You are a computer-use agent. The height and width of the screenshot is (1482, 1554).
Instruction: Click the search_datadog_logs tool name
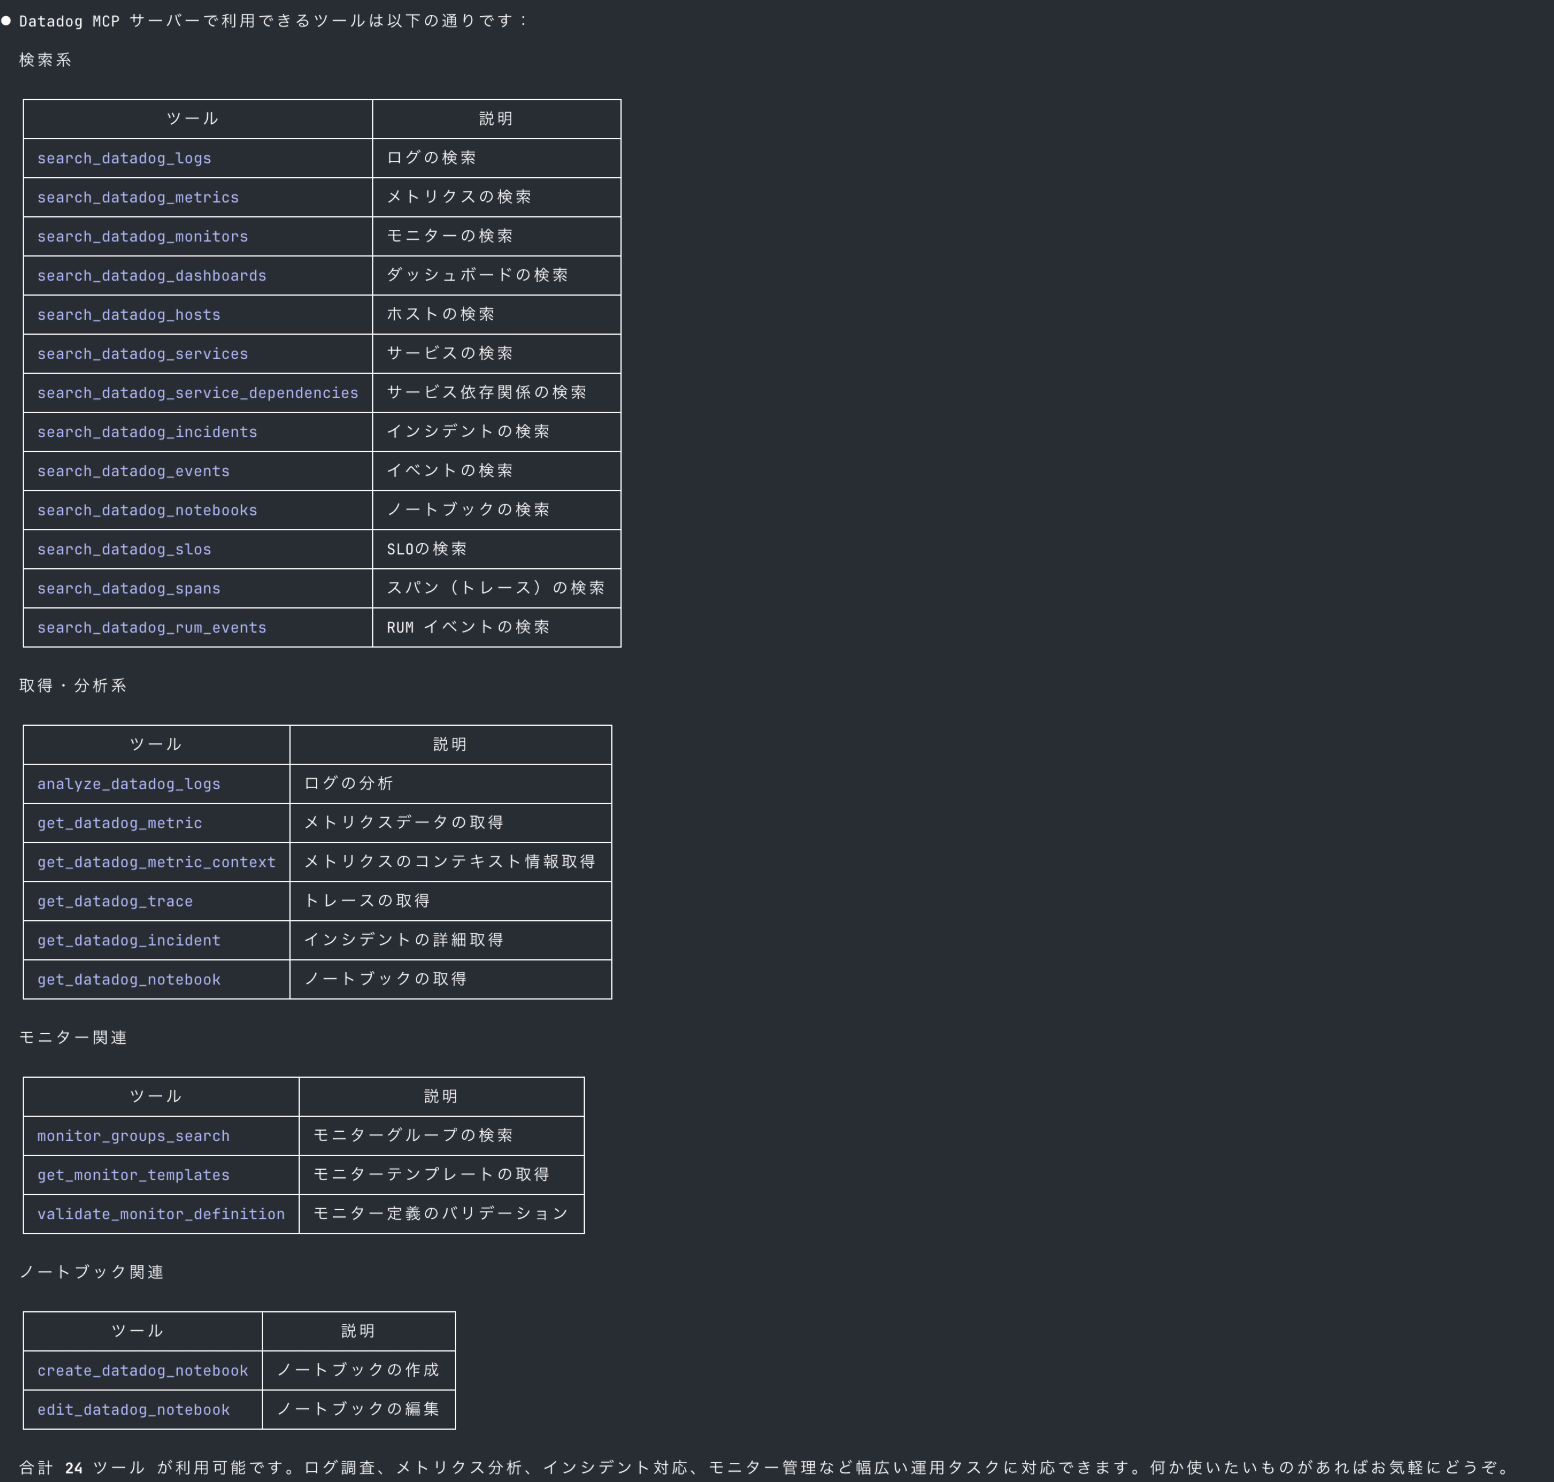click(124, 158)
